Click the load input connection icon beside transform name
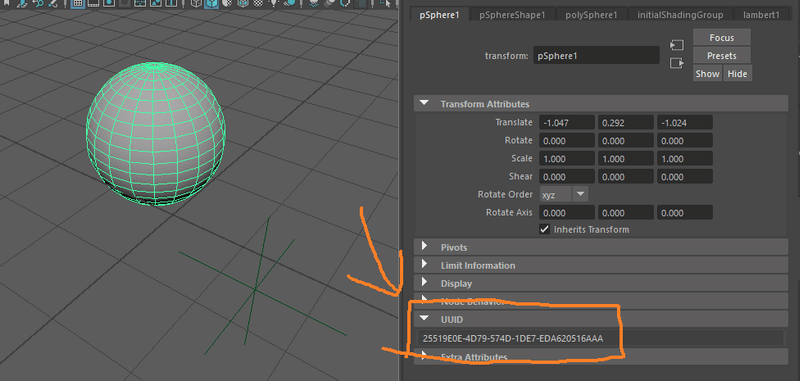 (677, 45)
